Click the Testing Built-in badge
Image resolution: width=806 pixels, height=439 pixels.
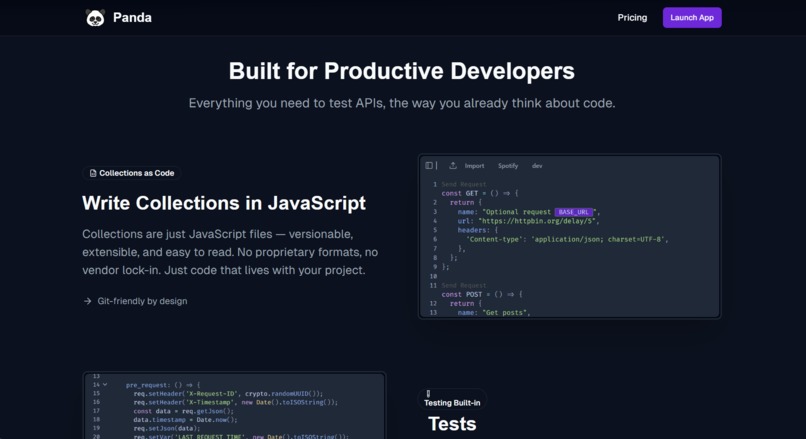(452, 399)
